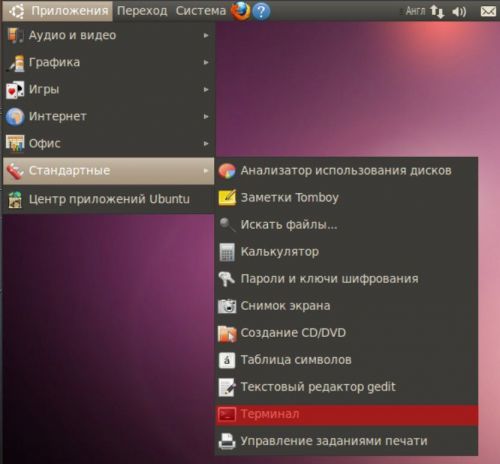The image size is (500, 464).
Task: Click the Офис category icon
Action: pos(15,144)
